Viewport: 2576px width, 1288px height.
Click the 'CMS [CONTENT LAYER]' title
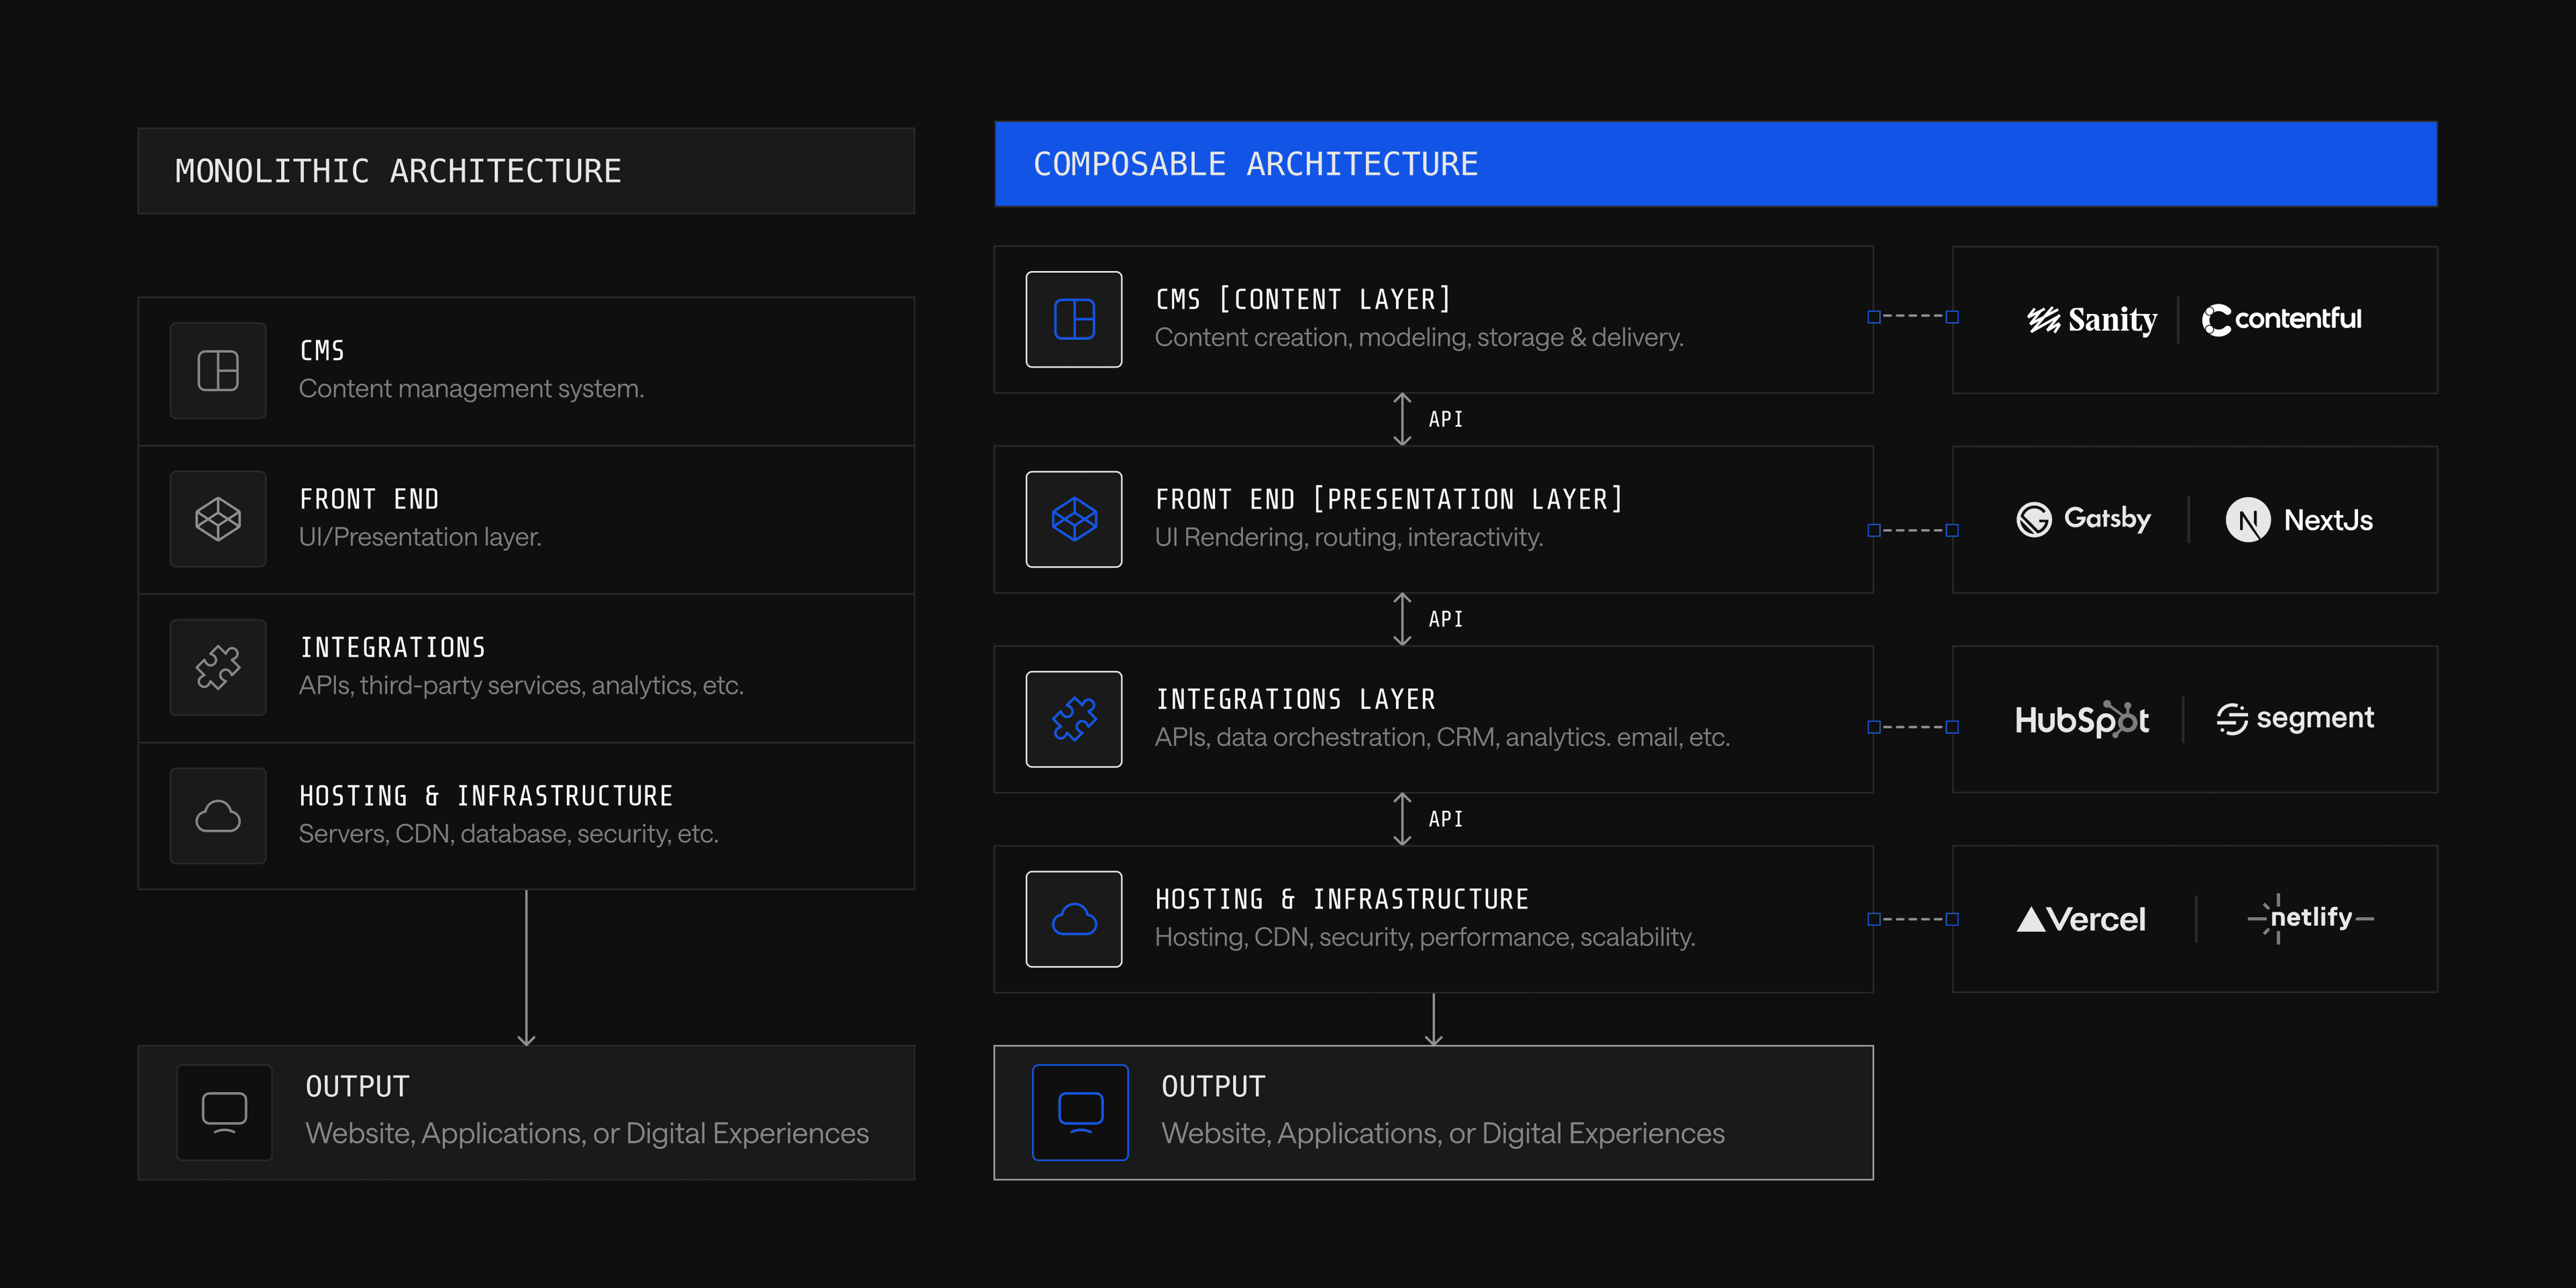click(1303, 299)
